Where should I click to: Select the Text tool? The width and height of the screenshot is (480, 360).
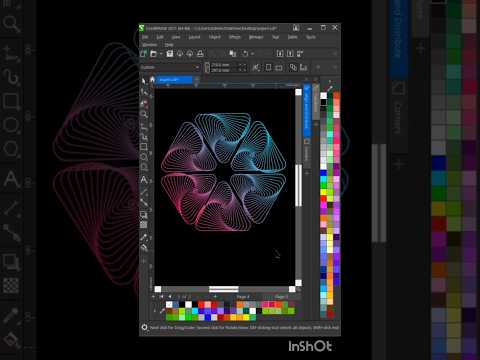[x=144, y=180]
